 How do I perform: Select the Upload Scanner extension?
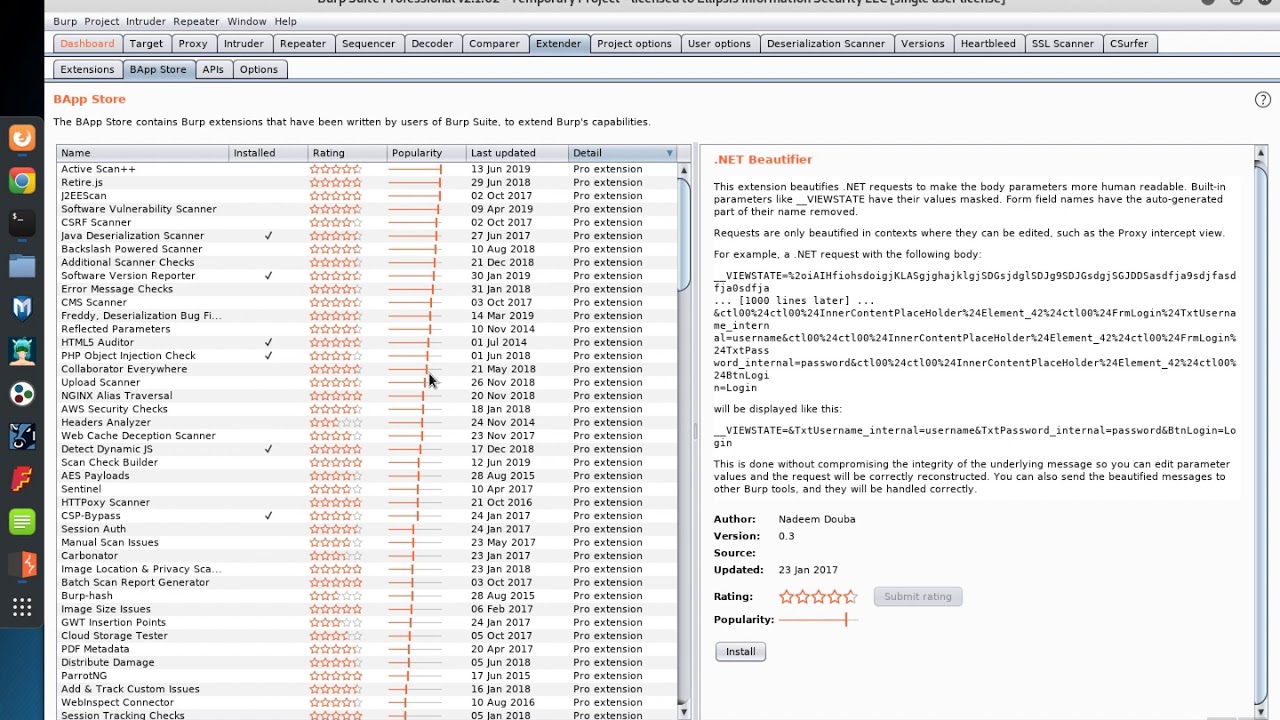(367, 383)
